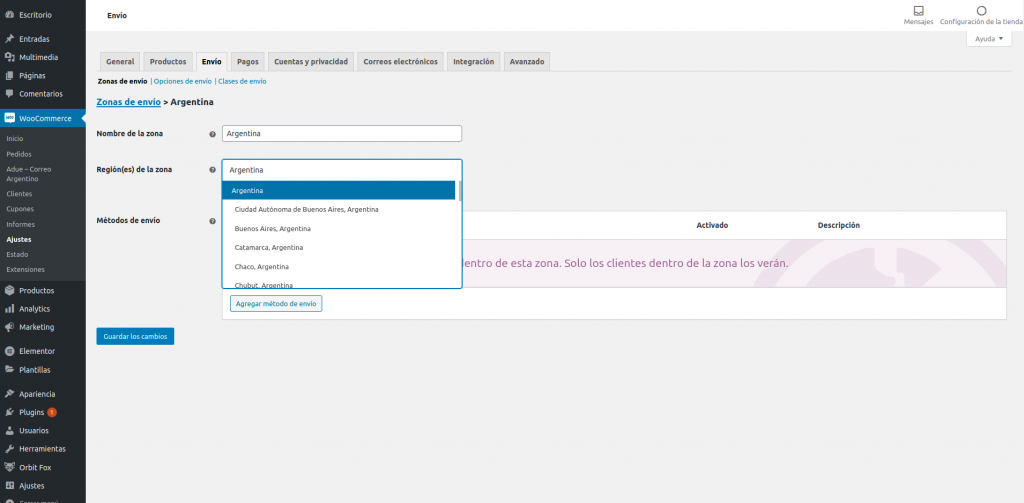Open Adue – Correo Argentino submenu item
This screenshot has width=1024, height=503.
click(29, 174)
